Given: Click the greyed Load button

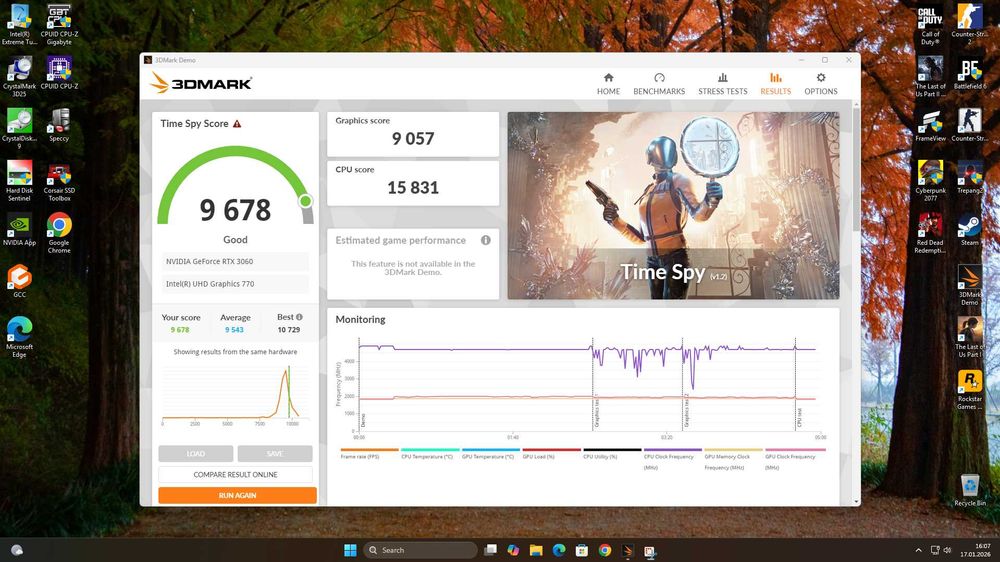Looking at the screenshot, I should pos(196,454).
